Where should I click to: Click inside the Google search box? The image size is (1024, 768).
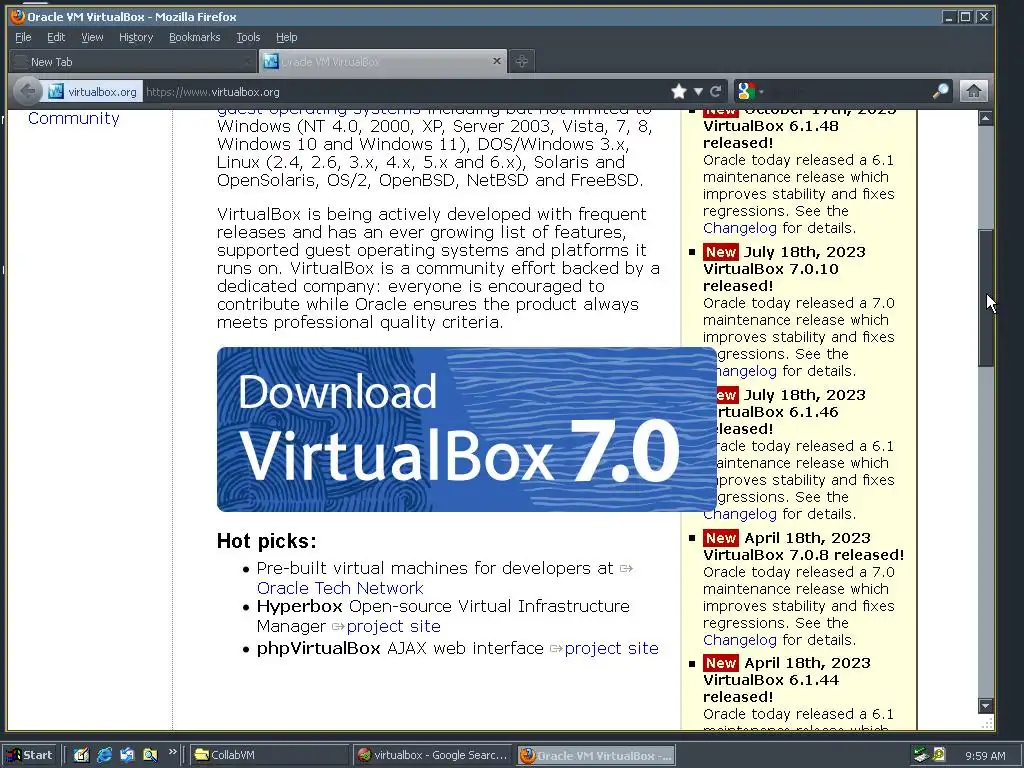pos(849,91)
